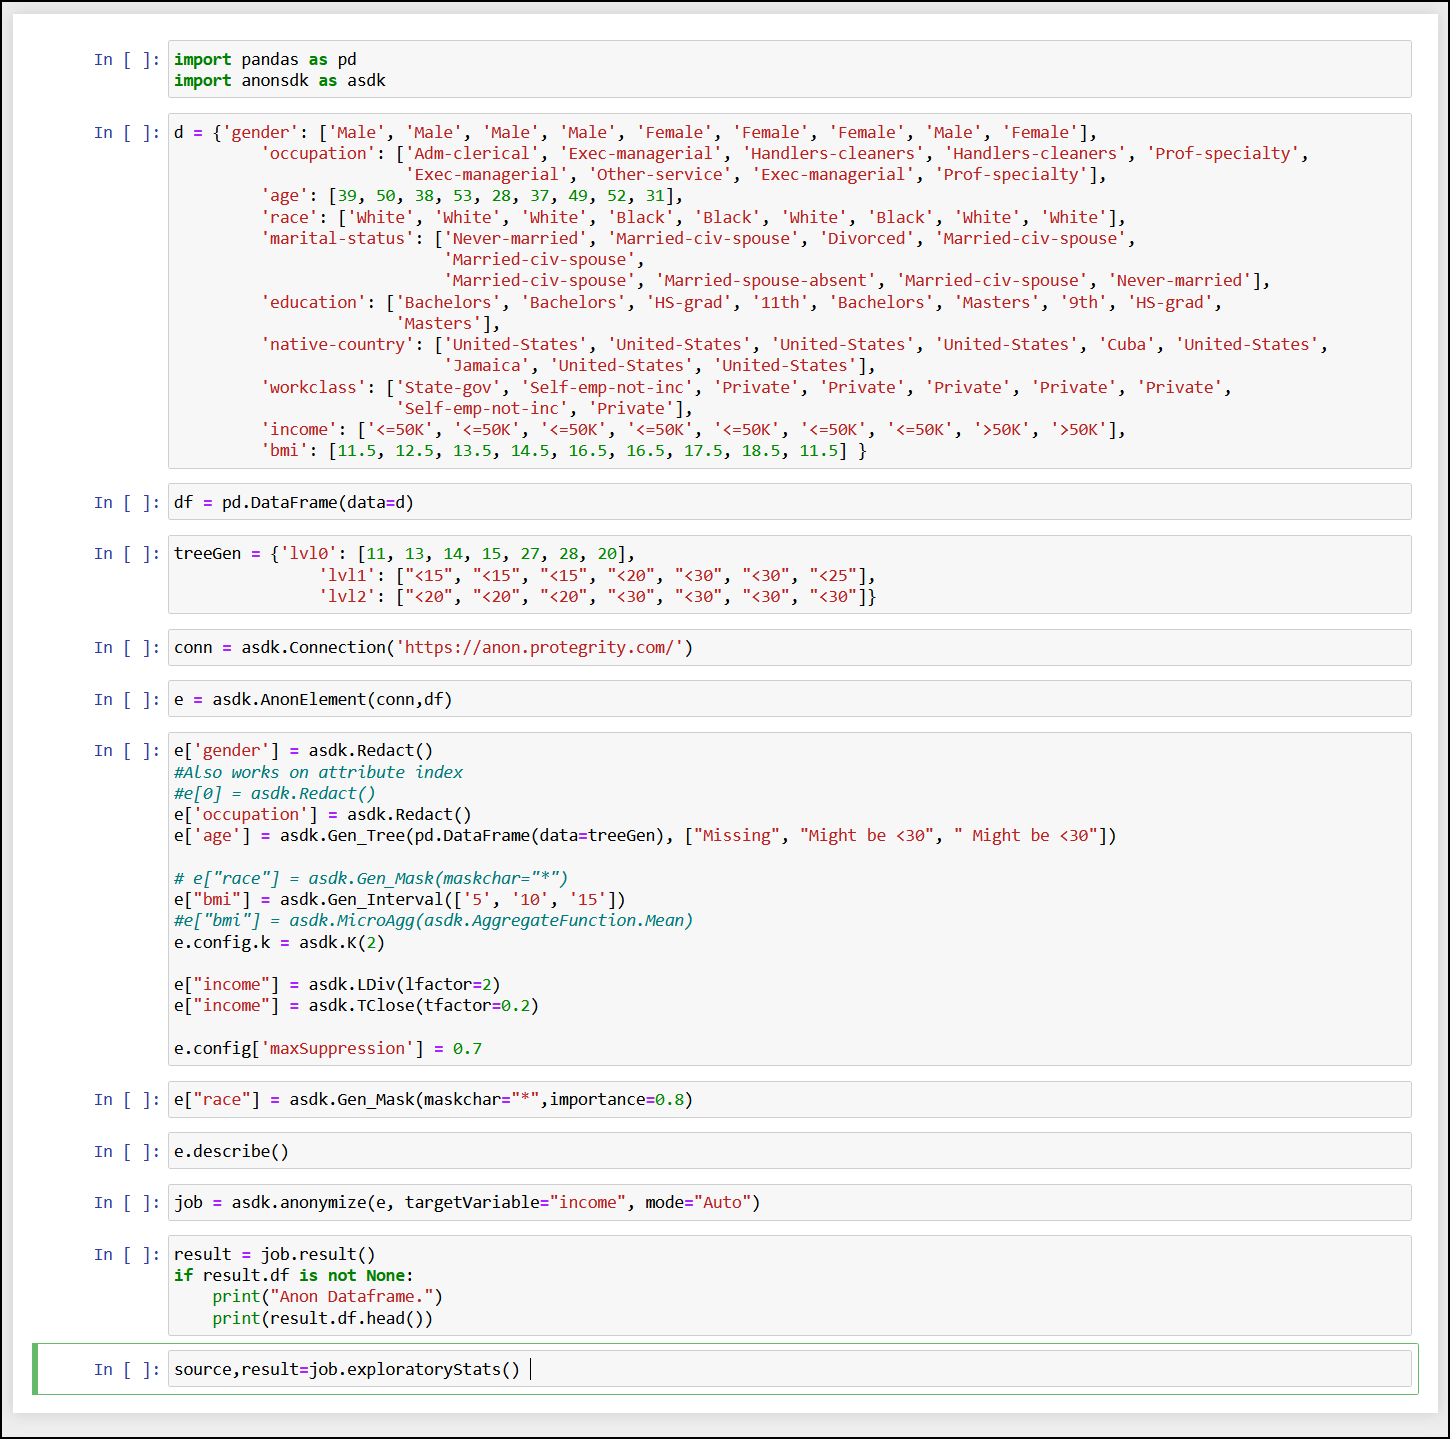1450x1439 pixels.
Task: Click the commented MicroAgg line
Action: point(432,920)
